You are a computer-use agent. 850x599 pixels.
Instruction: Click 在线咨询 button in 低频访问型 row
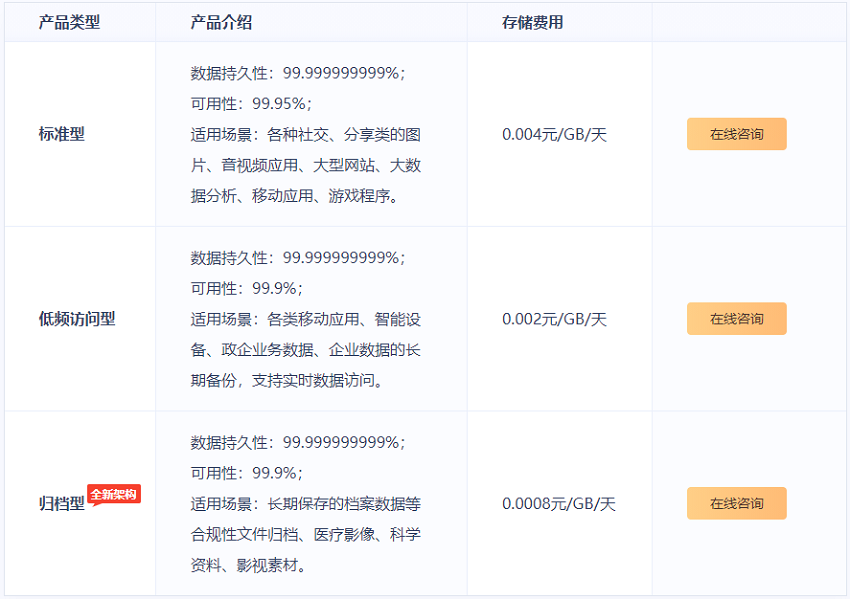(737, 319)
